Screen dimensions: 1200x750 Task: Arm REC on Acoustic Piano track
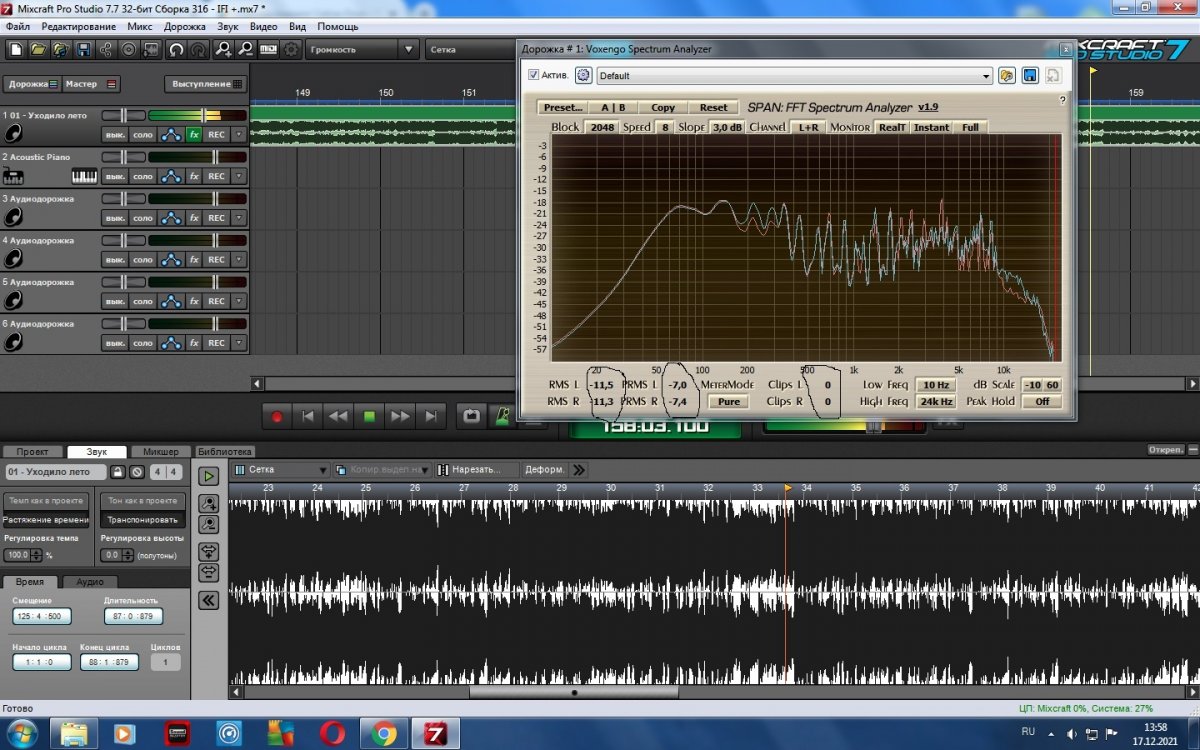pyautogui.click(x=216, y=176)
